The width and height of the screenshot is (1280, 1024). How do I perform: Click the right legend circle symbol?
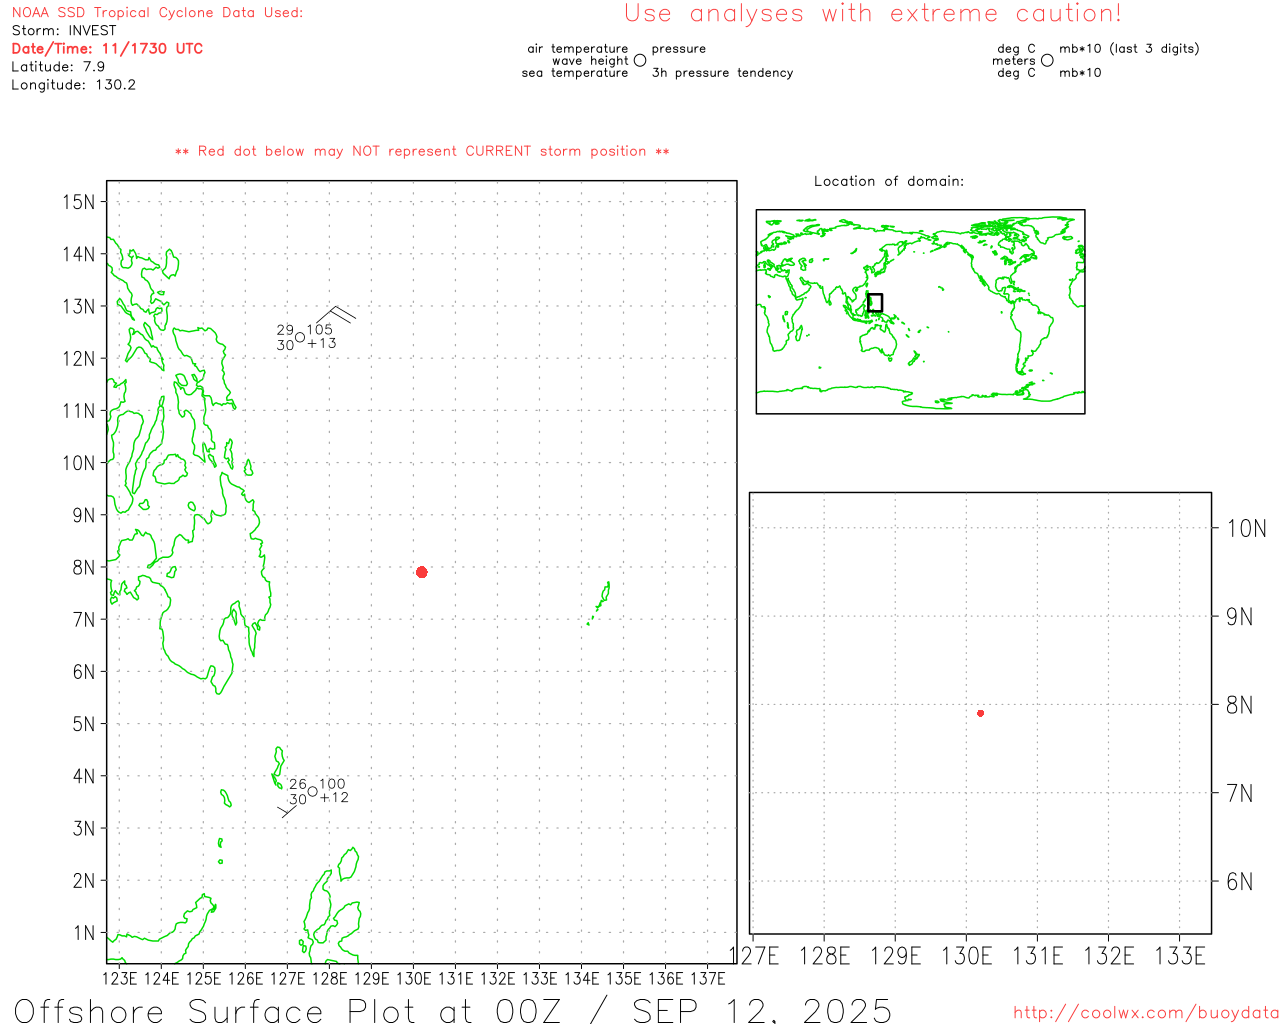(1047, 60)
